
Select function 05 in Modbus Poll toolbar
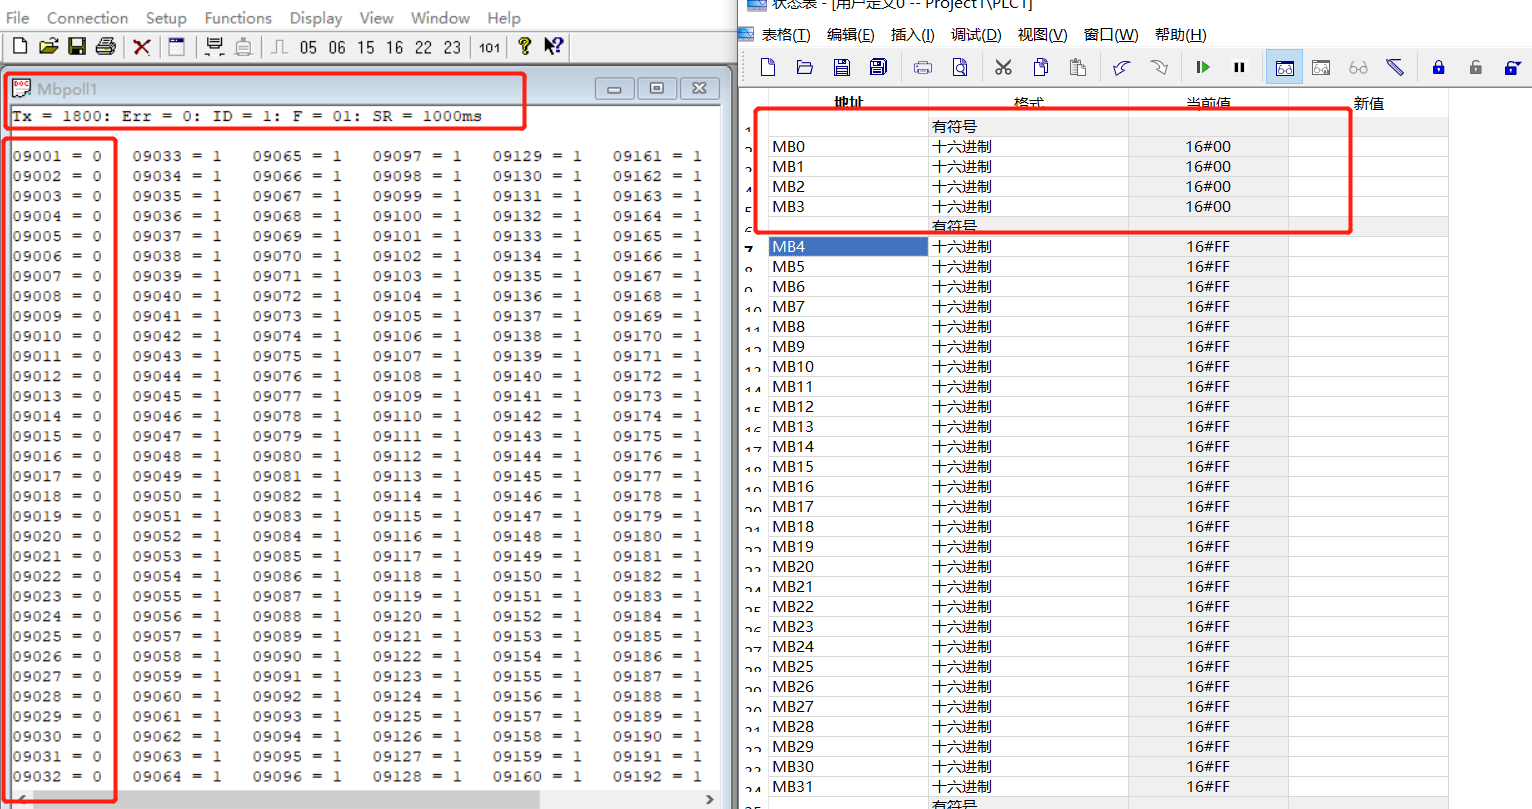point(308,47)
